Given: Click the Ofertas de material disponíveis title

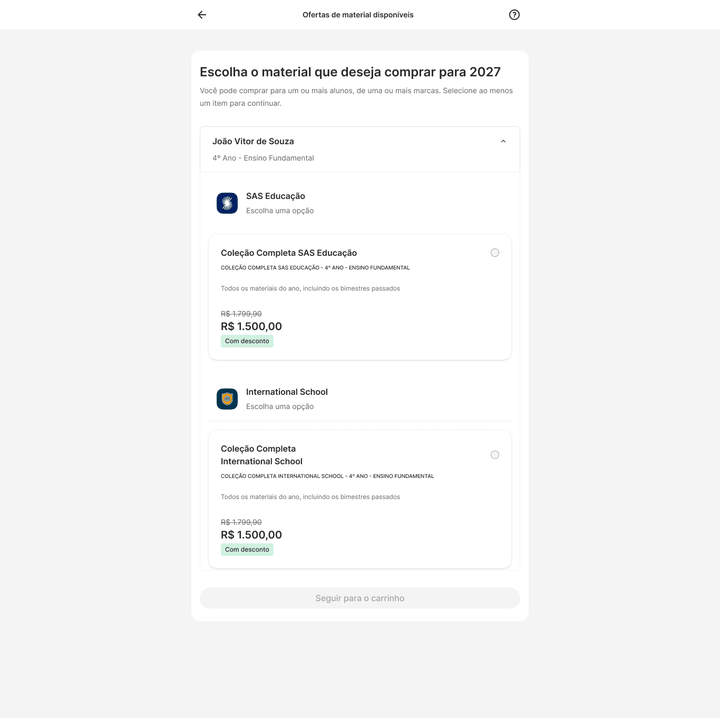Looking at the screenshot, I should (x=358, y=15).
